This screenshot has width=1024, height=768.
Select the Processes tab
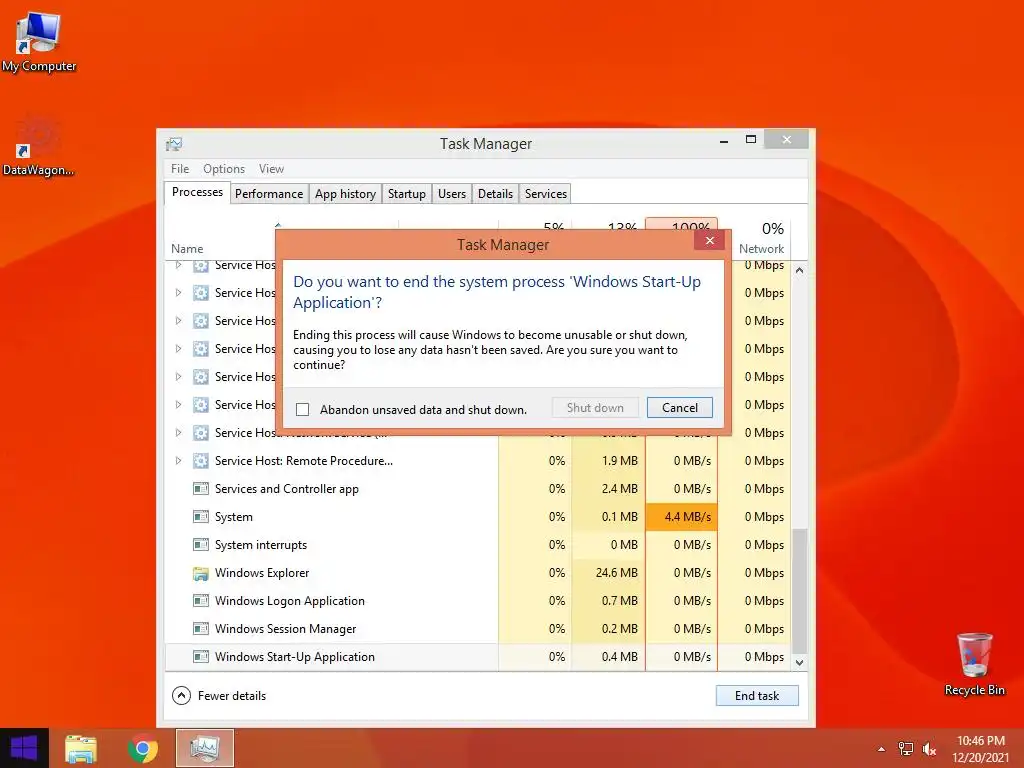click(x=197, y=192)
